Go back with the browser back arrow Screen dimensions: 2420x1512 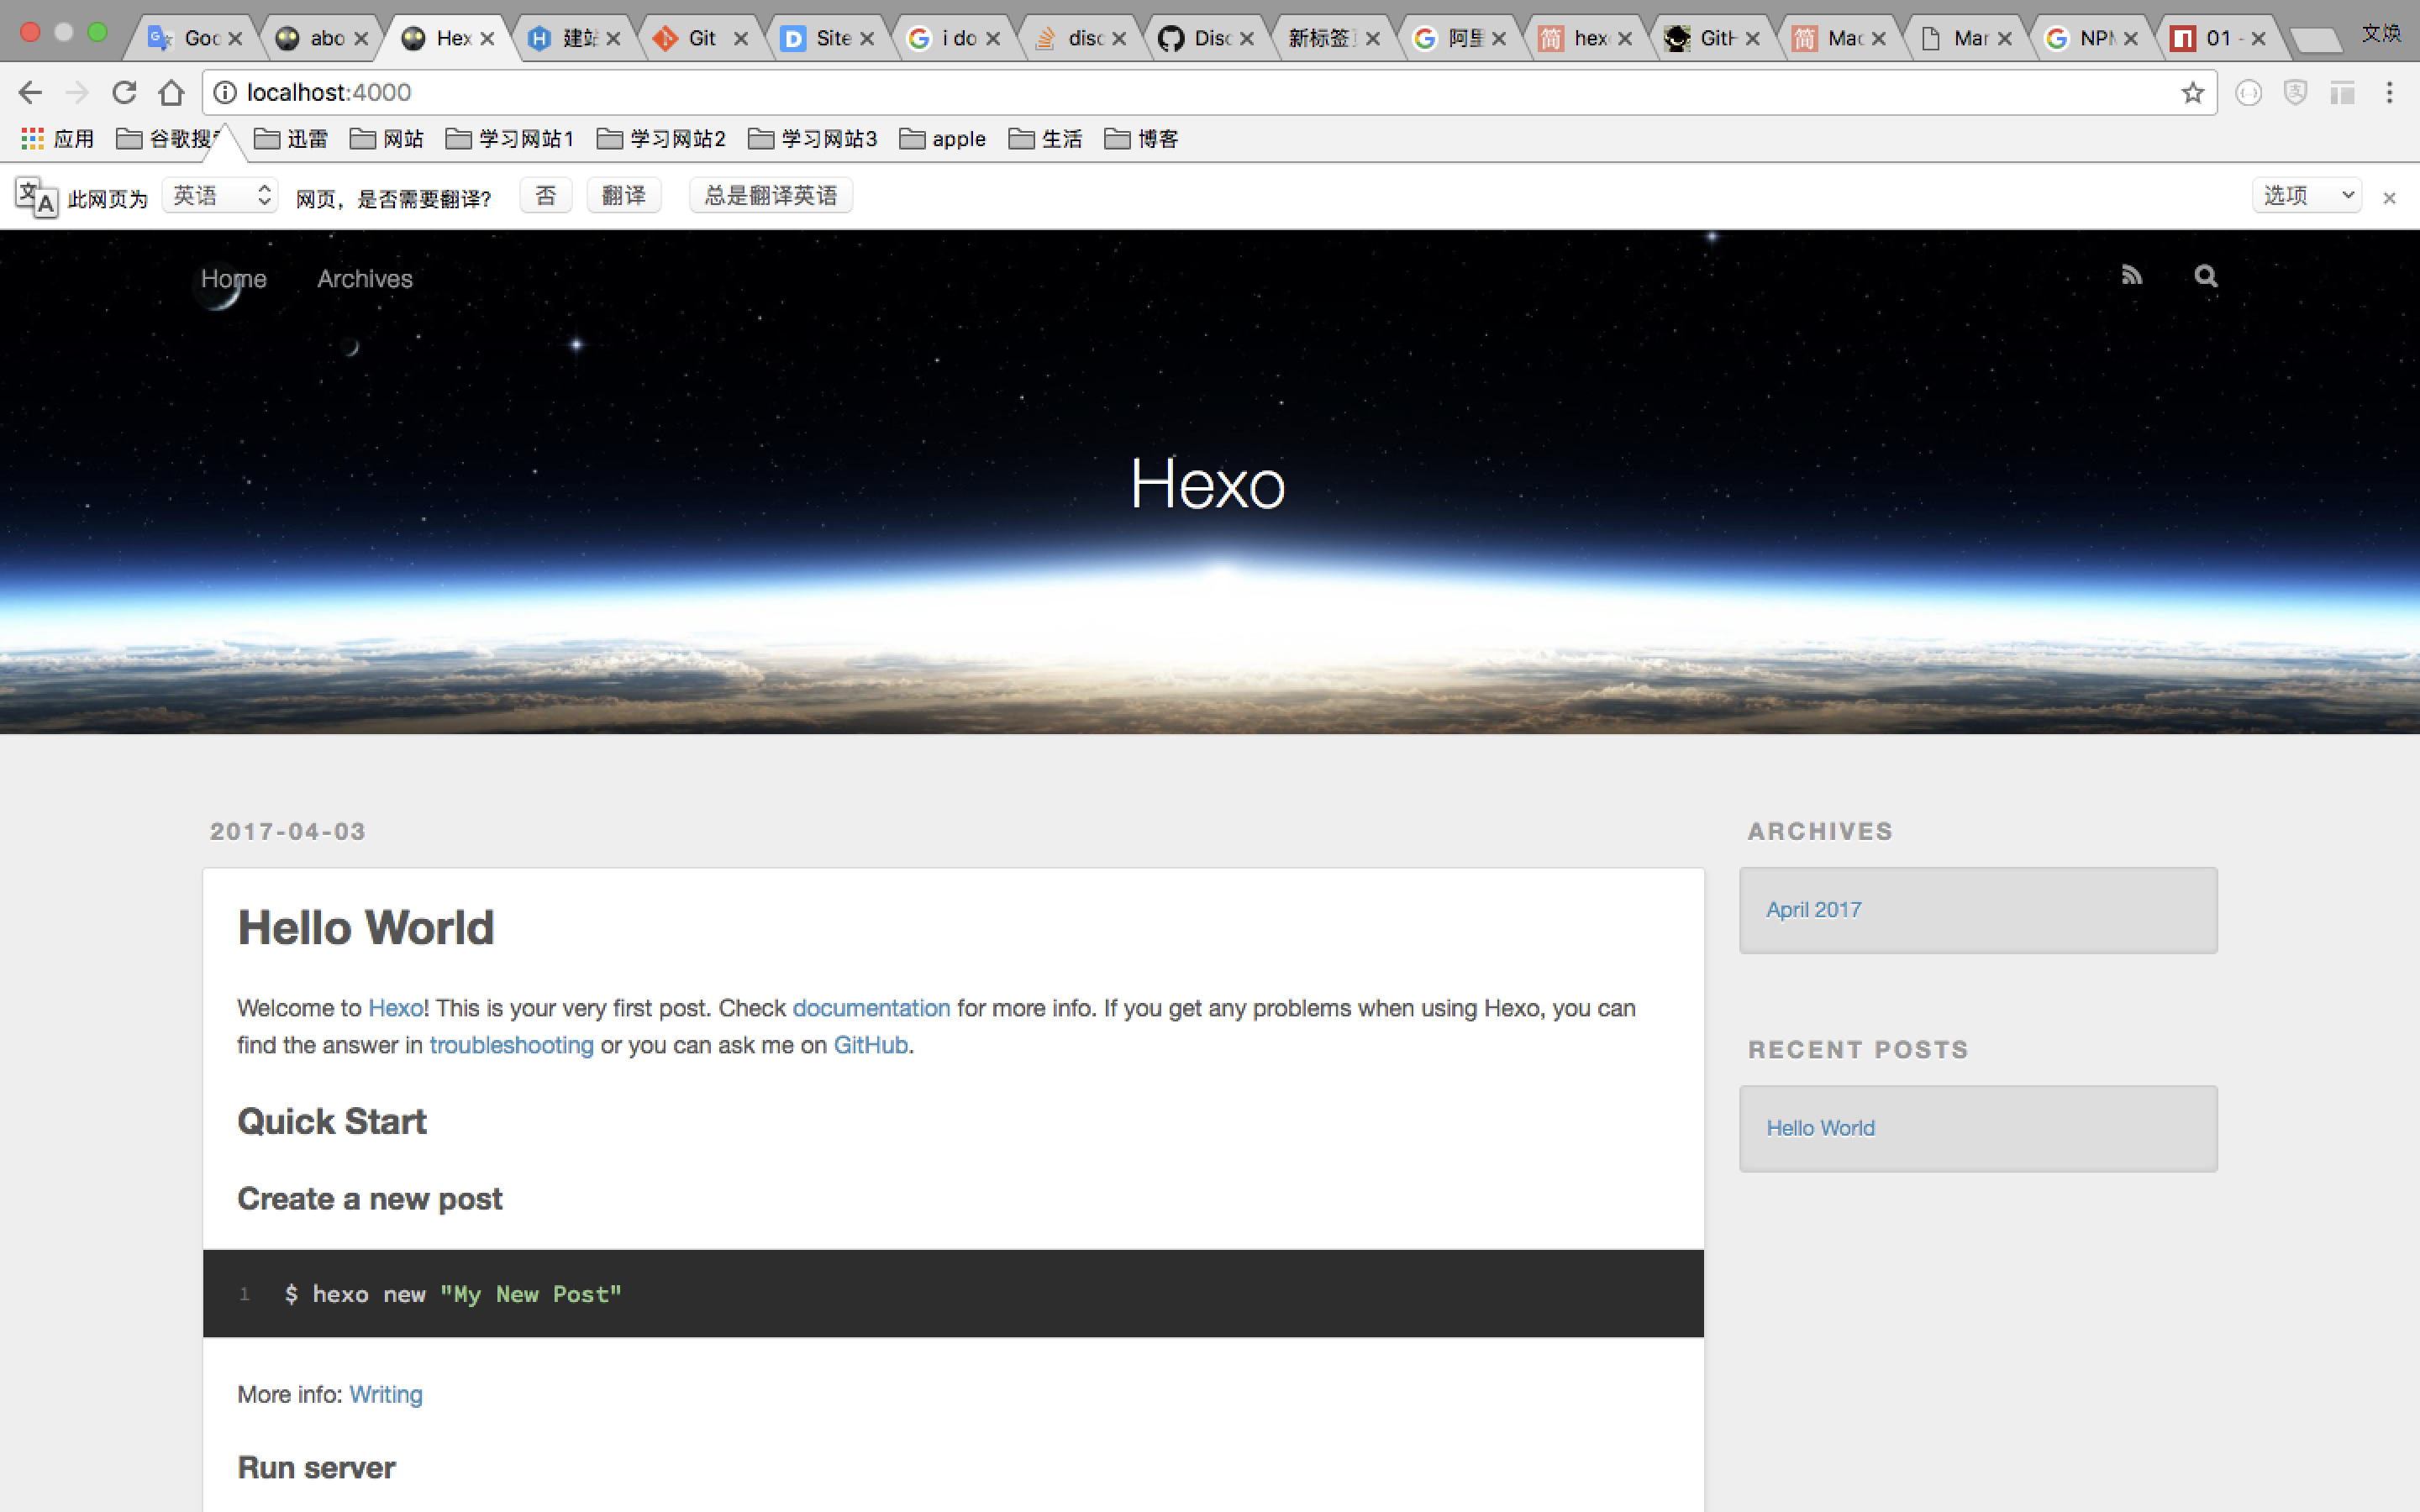(30, 93)
